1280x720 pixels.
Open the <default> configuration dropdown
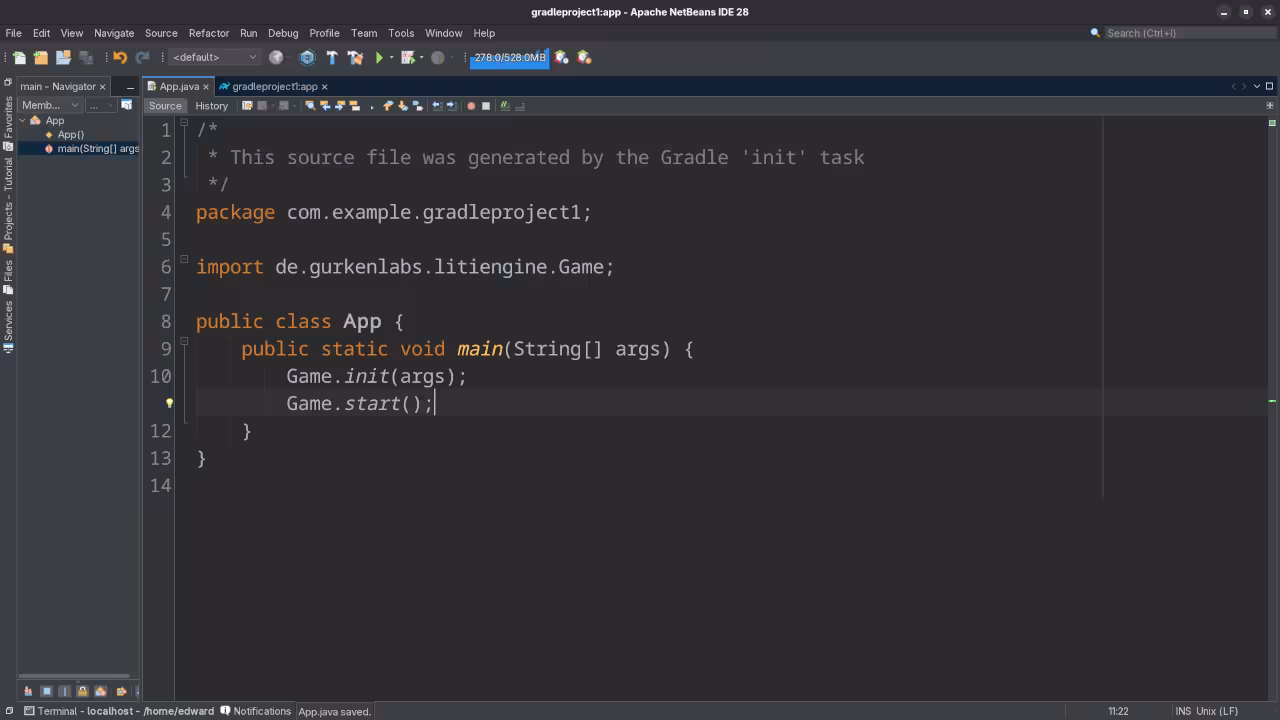coord(213,57)
